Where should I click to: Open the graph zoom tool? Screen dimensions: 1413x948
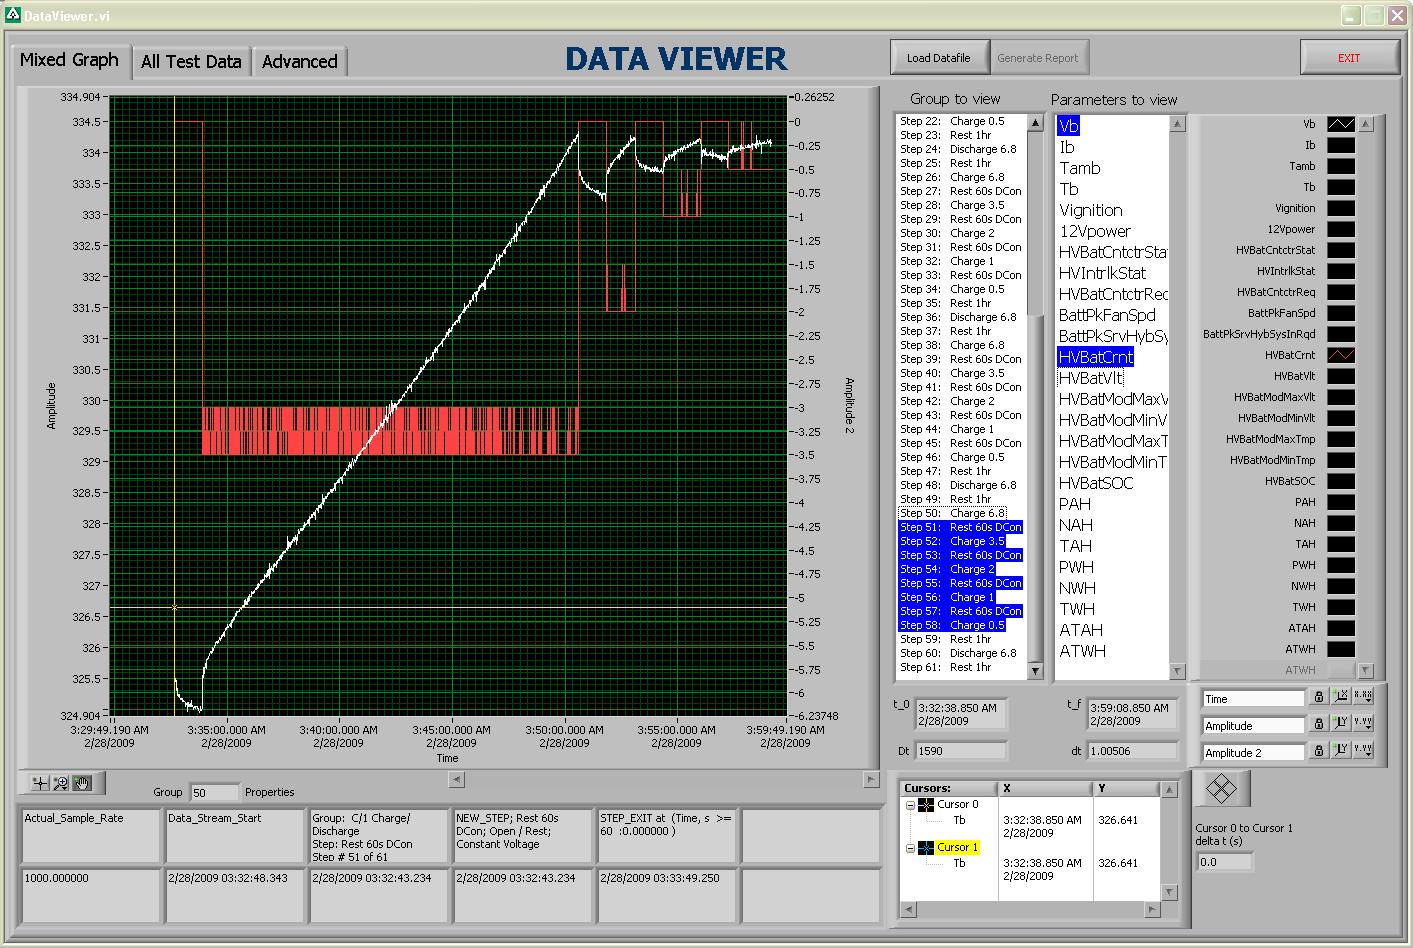(x=61, y=783)
